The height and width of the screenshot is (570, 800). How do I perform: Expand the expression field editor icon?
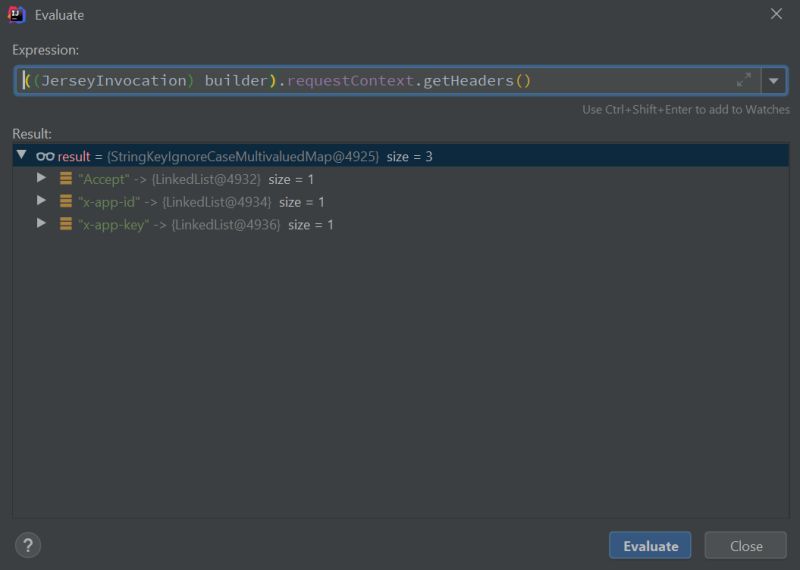[x=743, y=80]
